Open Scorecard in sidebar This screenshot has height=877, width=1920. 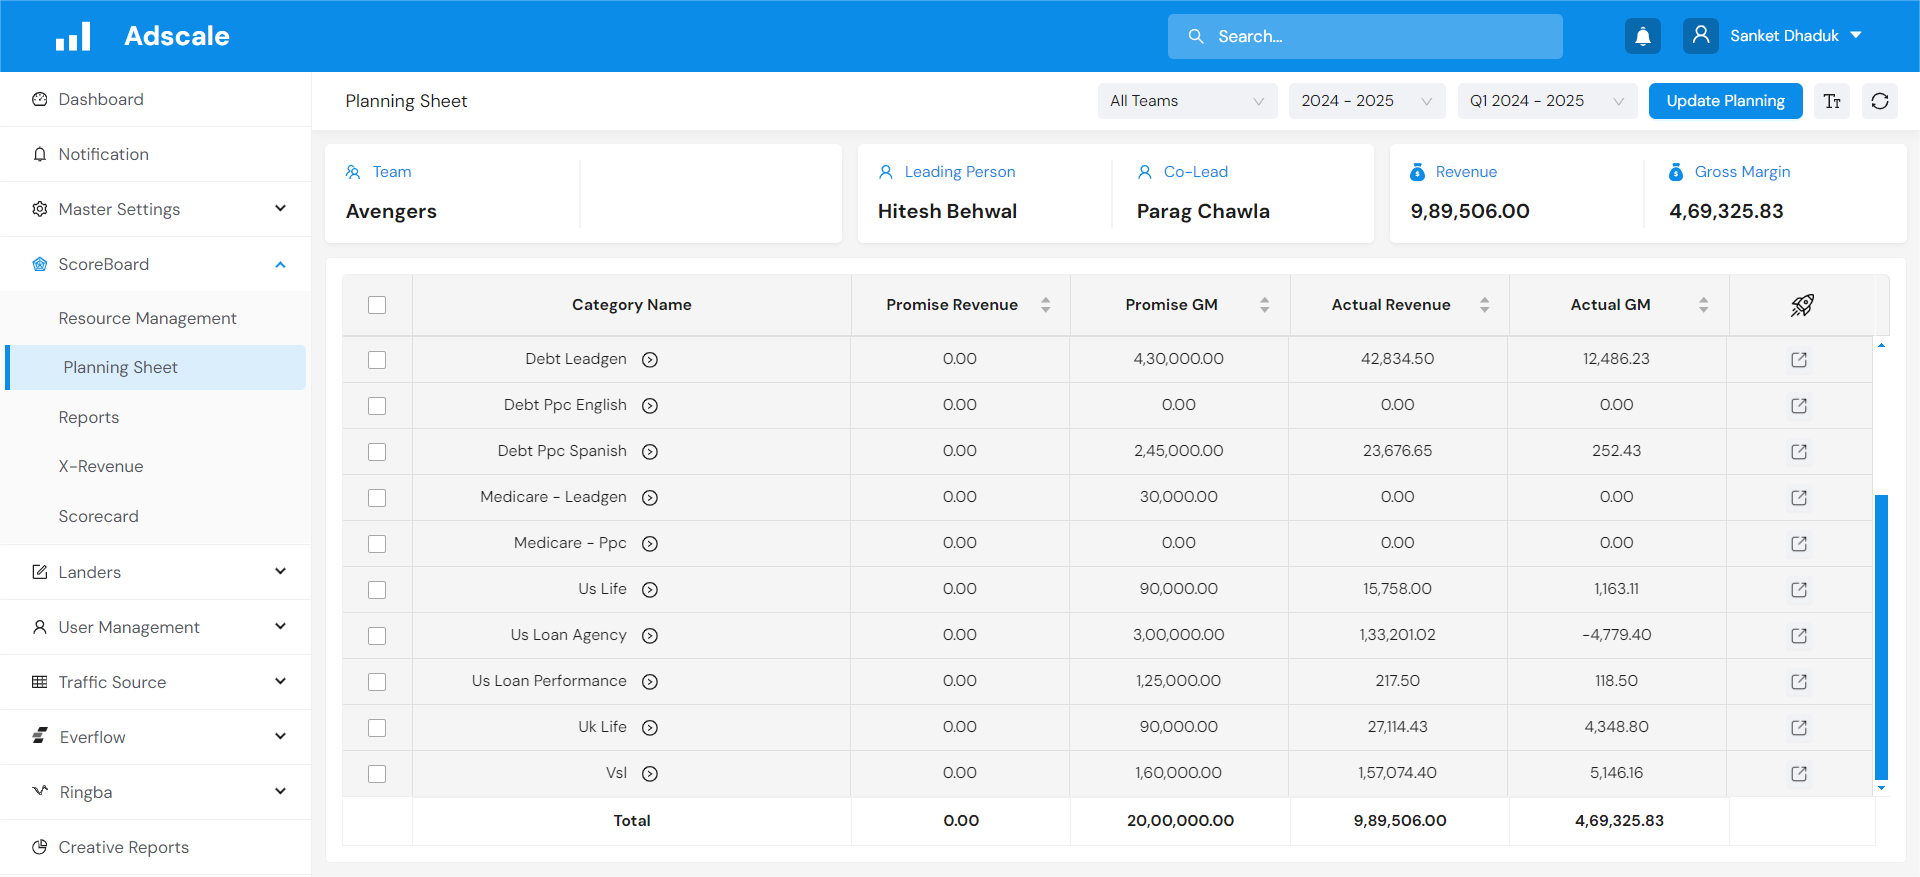[98, 516]
